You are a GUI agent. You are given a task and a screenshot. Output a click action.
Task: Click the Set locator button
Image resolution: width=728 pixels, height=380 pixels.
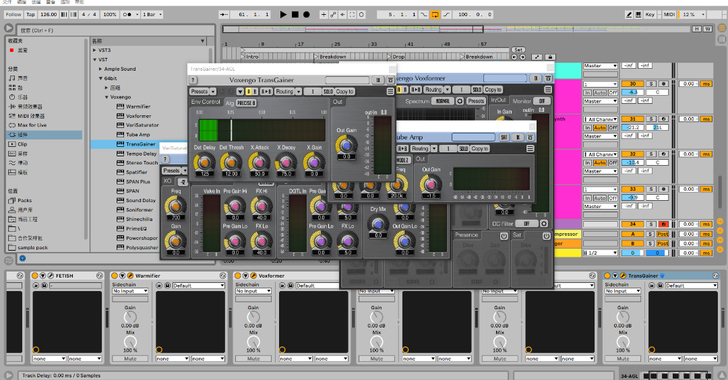pyautogui.click(x=518, y=50)
